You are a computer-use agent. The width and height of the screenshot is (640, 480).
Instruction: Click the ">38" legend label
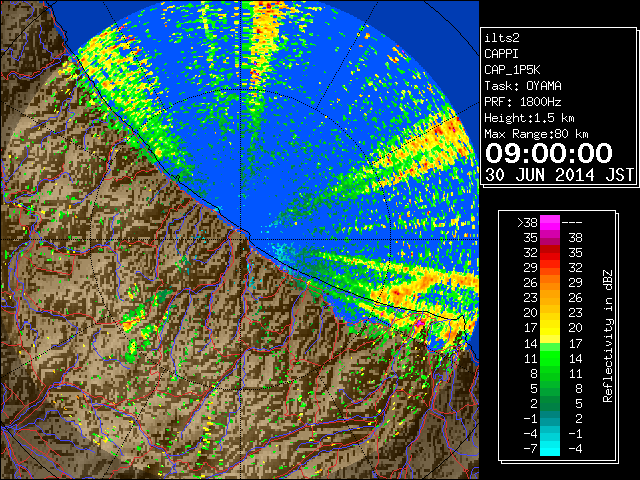[527, 222]
